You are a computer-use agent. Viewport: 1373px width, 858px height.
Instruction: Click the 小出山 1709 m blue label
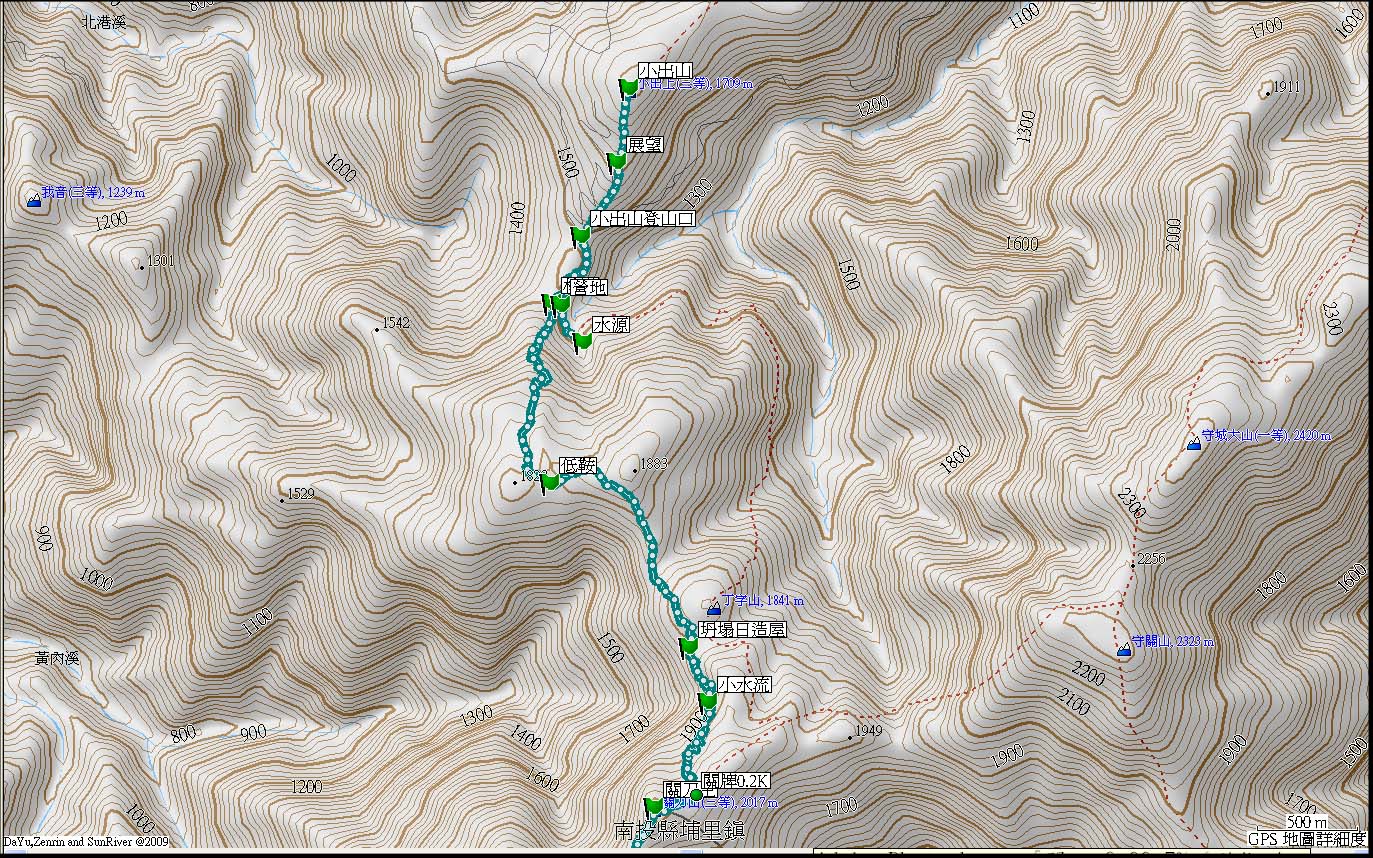point(695,84)
